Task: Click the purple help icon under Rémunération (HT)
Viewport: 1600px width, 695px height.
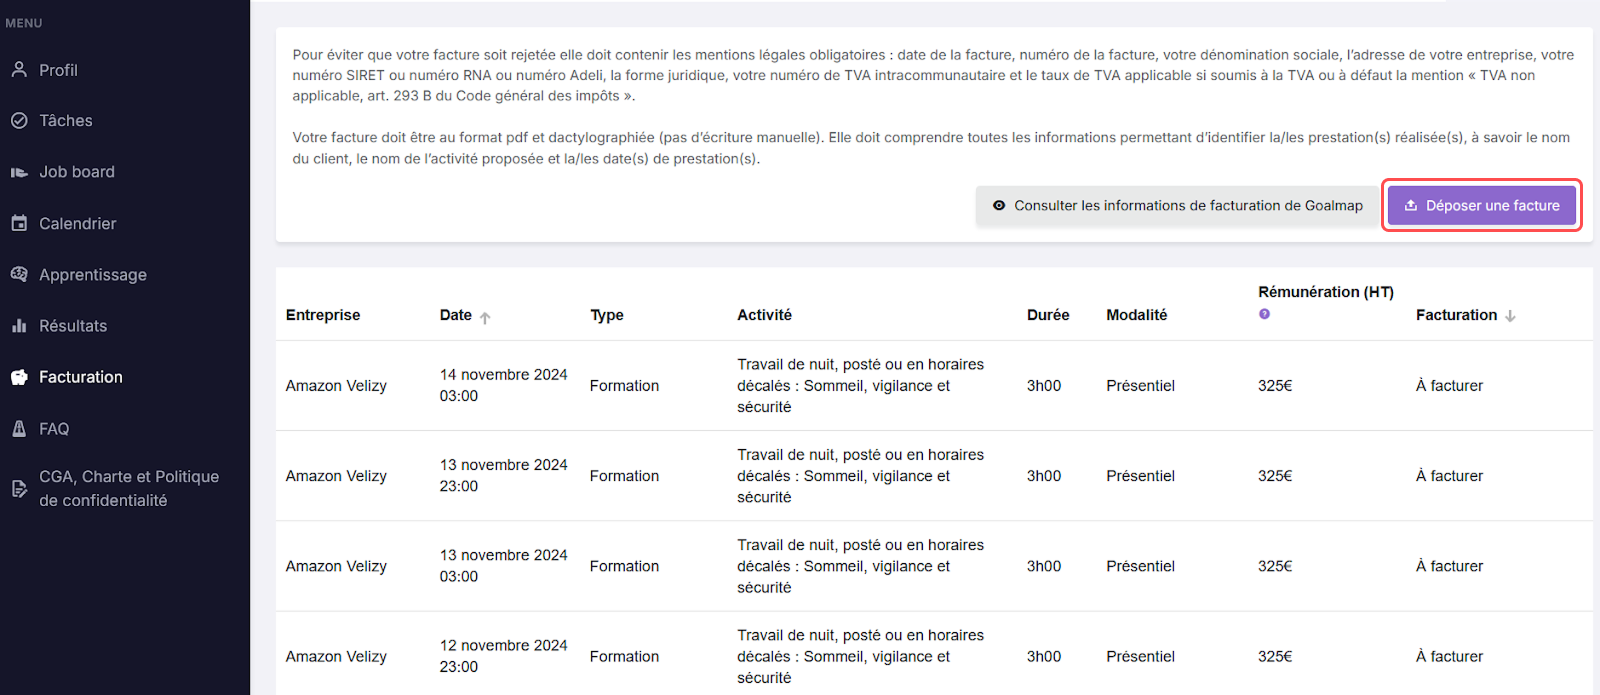Action: click(1264, 314)
